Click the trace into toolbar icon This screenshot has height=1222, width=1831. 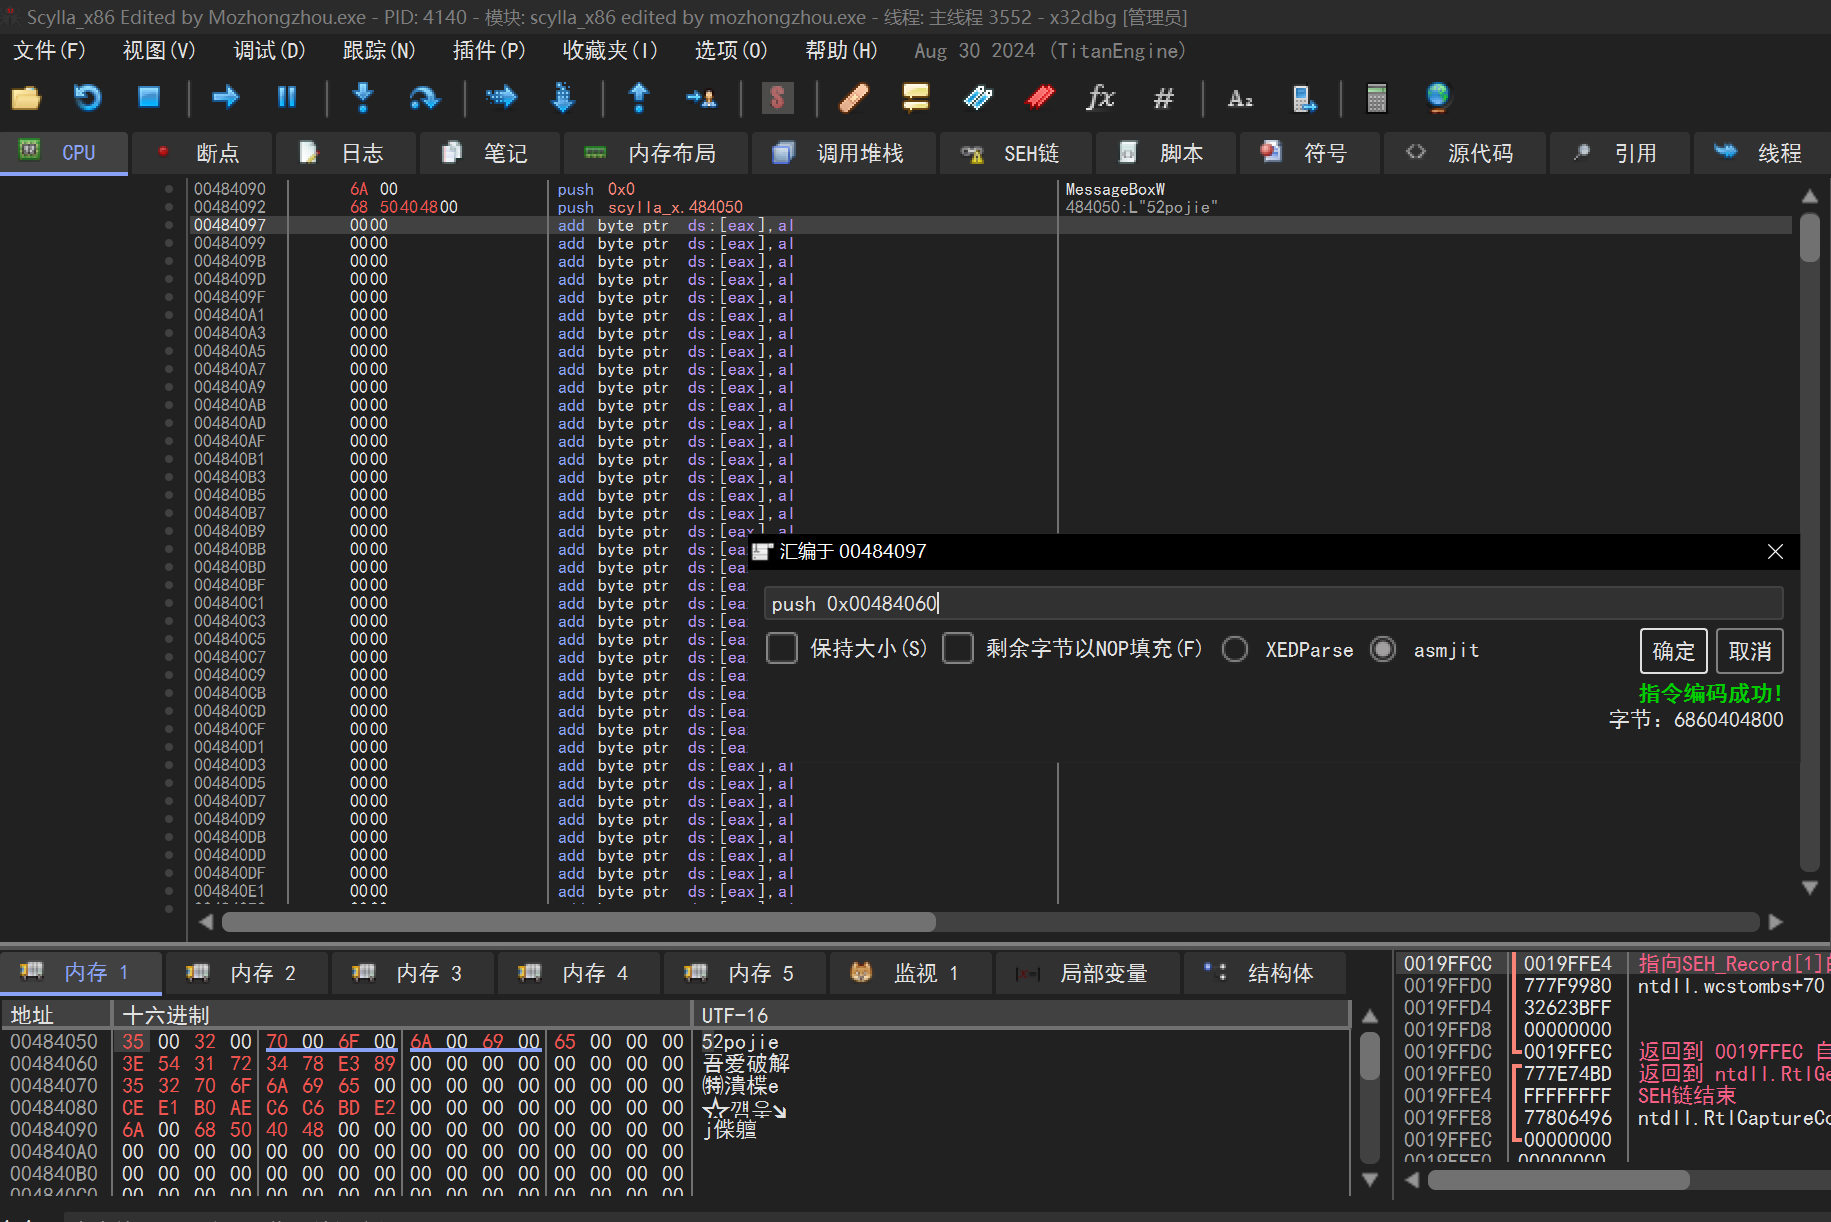pyautogui.click(x=501, y=97)
